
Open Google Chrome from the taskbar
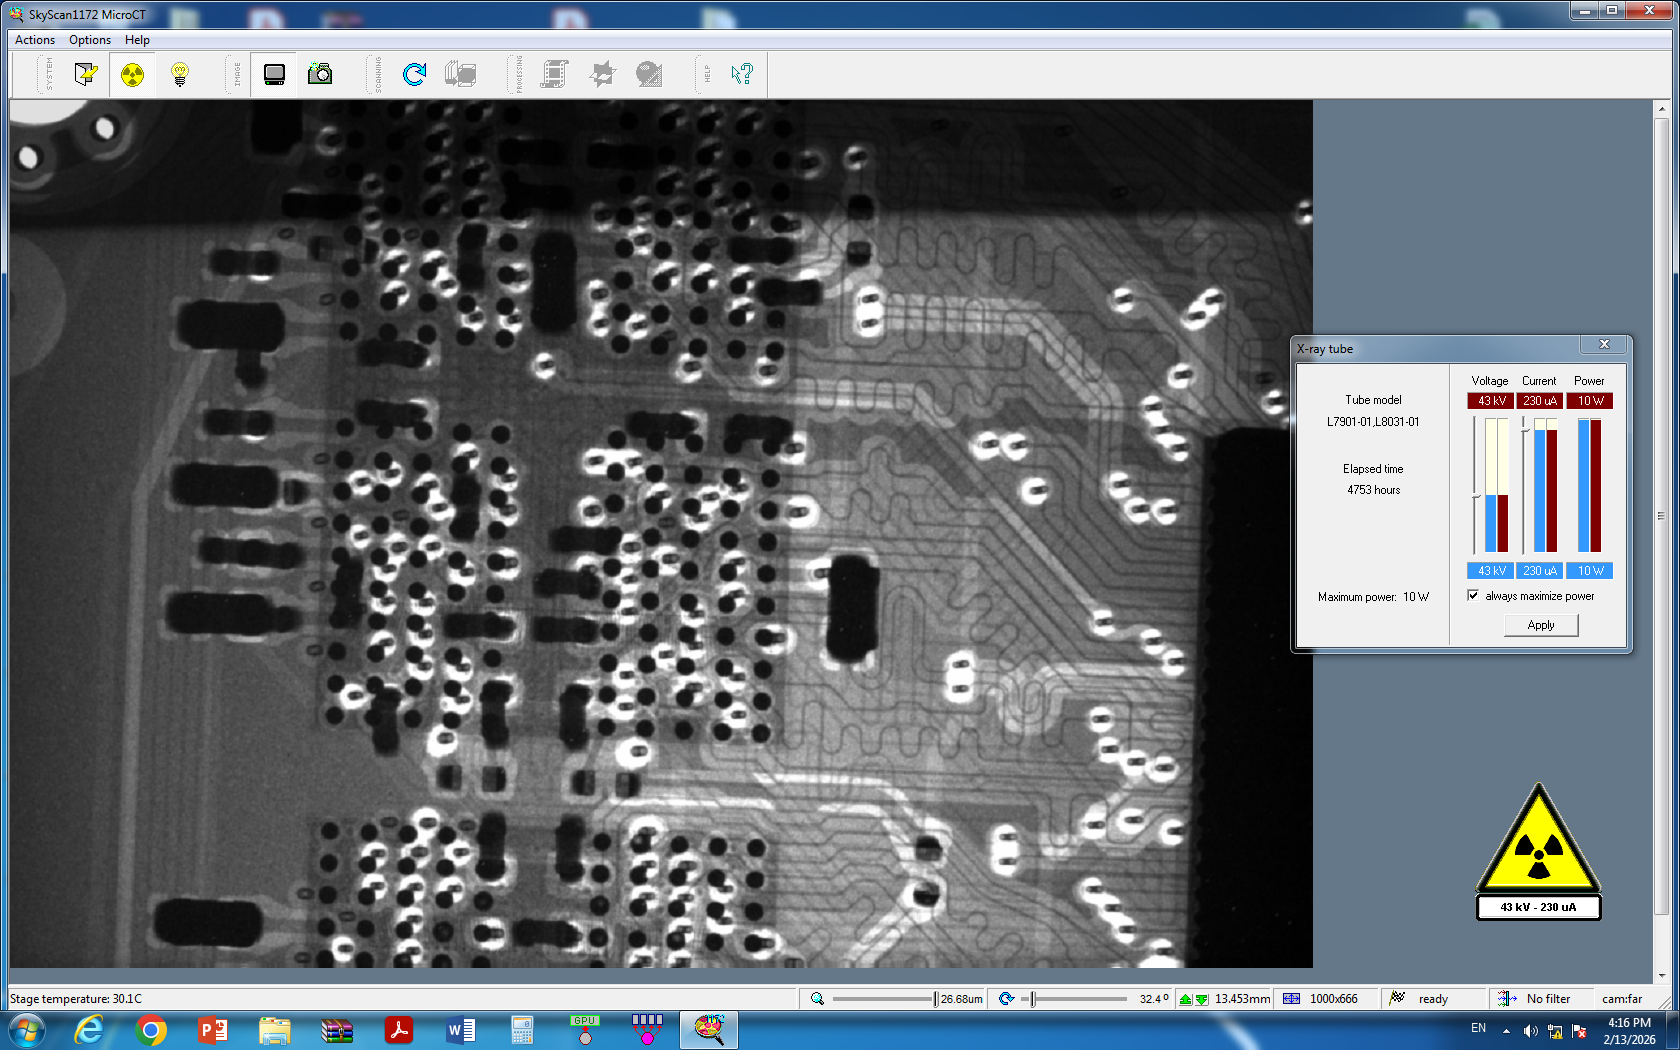coord(151,1030)
